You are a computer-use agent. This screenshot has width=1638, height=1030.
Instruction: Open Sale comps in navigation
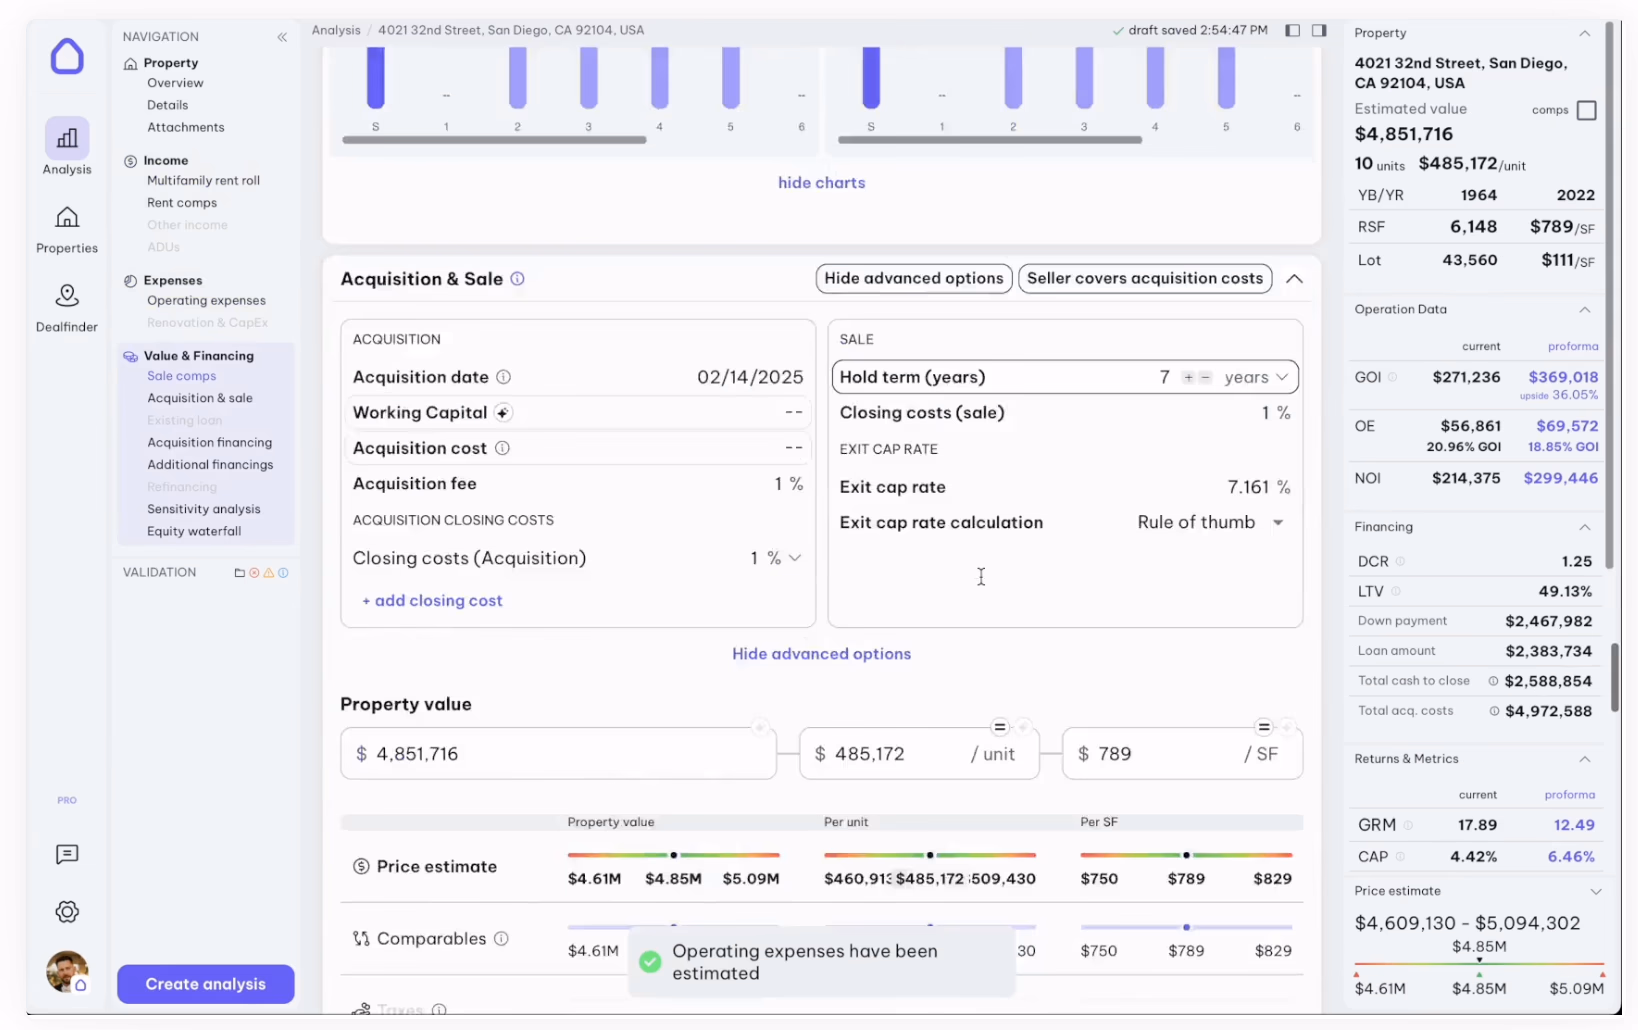click(x=181, y=376)
